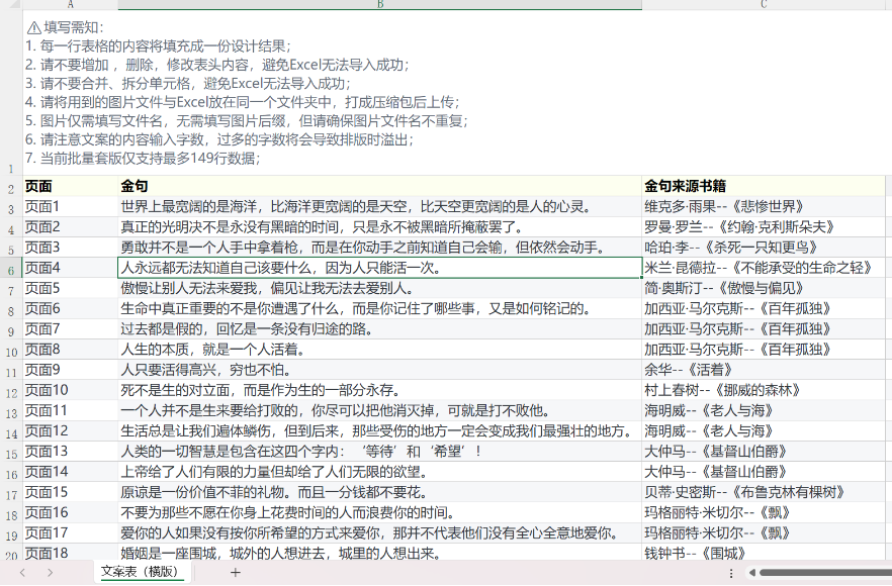The image size is (892, 586).
Task: Select cell 页面16
Action: 70,513
